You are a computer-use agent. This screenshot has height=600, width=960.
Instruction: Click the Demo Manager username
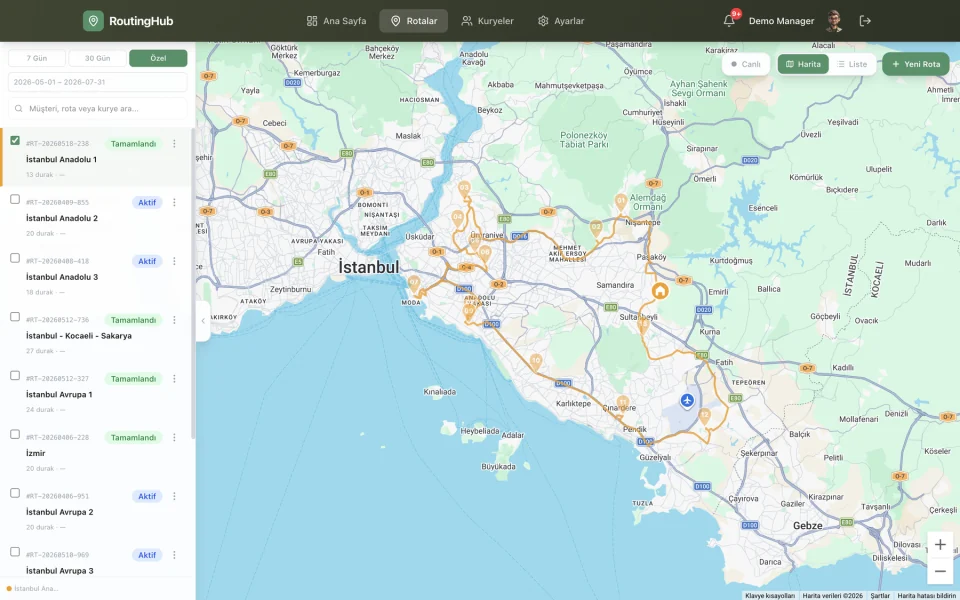coord(781,21)
